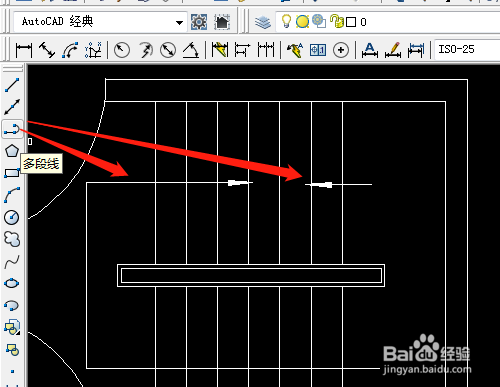Image resolution: width=500 pixels, height=387 pixels.
Task: Toggle layer 0 lock padlock icon
Action: (337, 21)
